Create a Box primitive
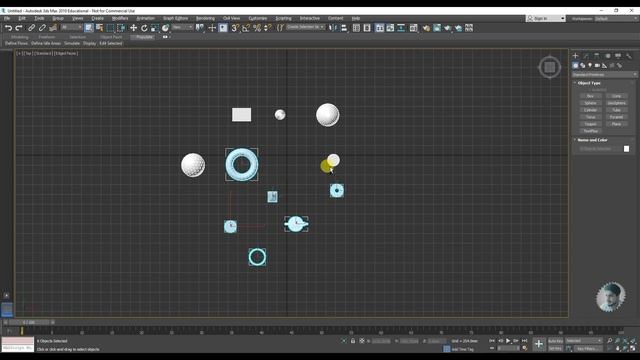 tap(590, 96)
